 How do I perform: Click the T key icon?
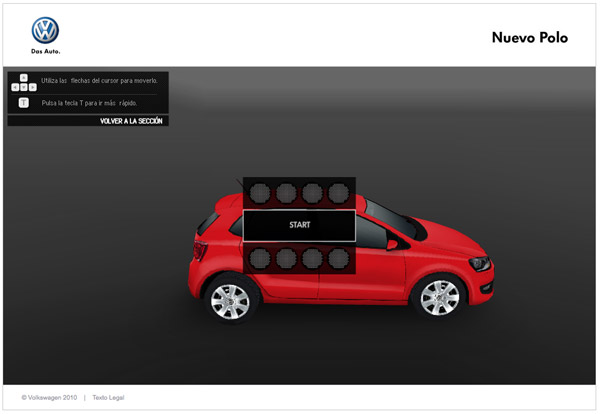tap(24, 103)
